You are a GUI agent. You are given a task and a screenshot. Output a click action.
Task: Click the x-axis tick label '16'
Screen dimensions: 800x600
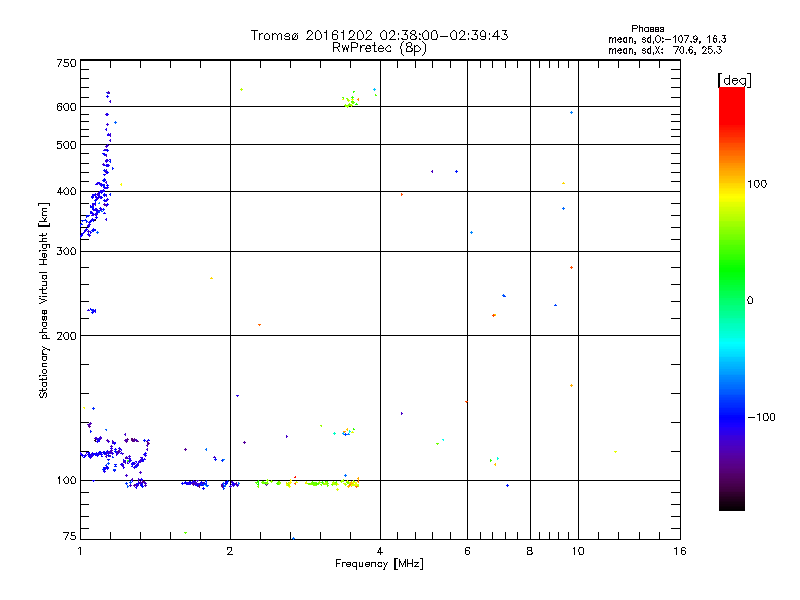coord(680,551)
